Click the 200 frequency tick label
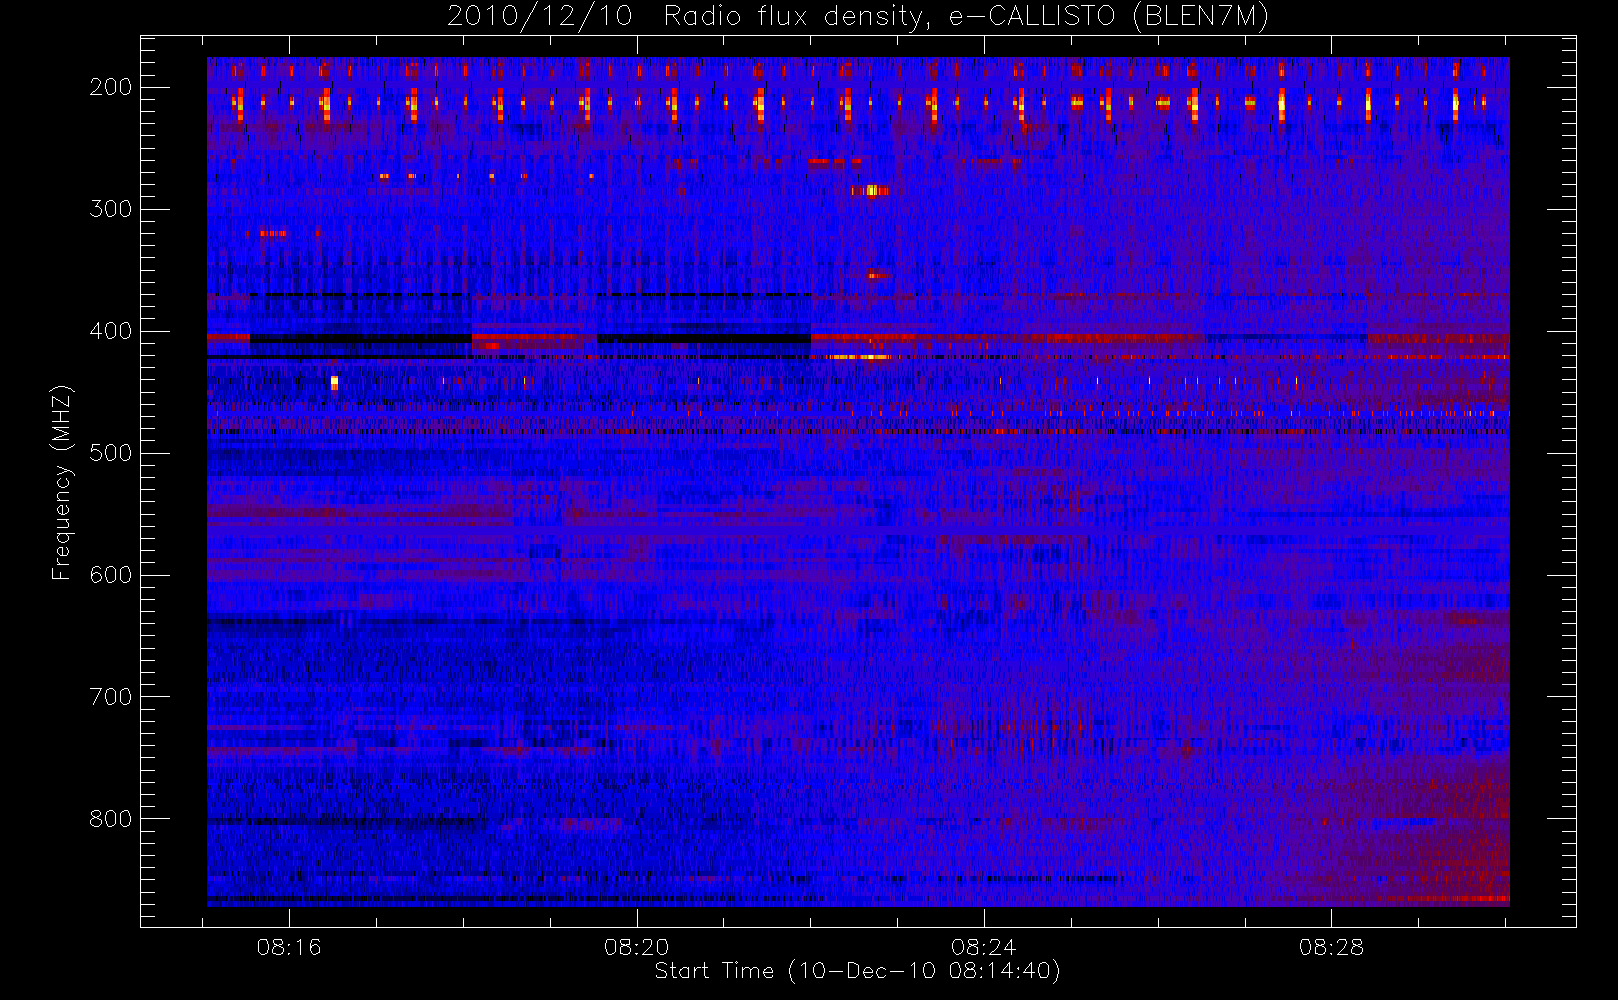Image resolution: width=1618 pixels, height=1000 pixels. [x=111, y=87]
